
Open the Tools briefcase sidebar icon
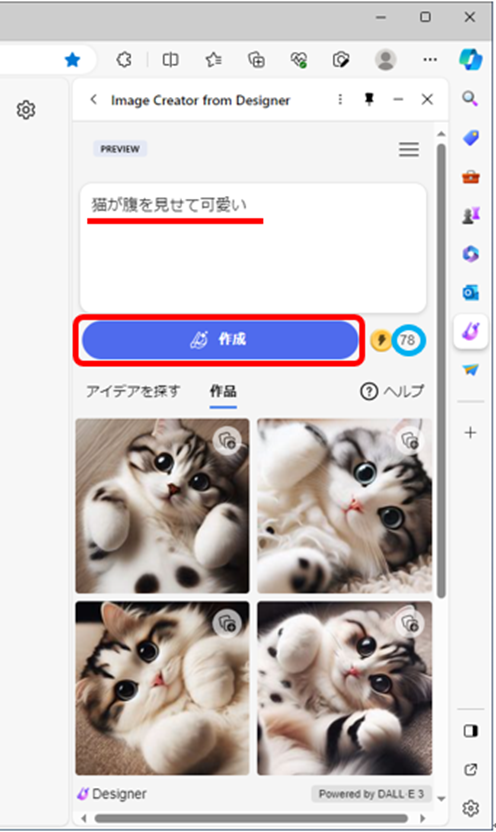click(471, 177)
